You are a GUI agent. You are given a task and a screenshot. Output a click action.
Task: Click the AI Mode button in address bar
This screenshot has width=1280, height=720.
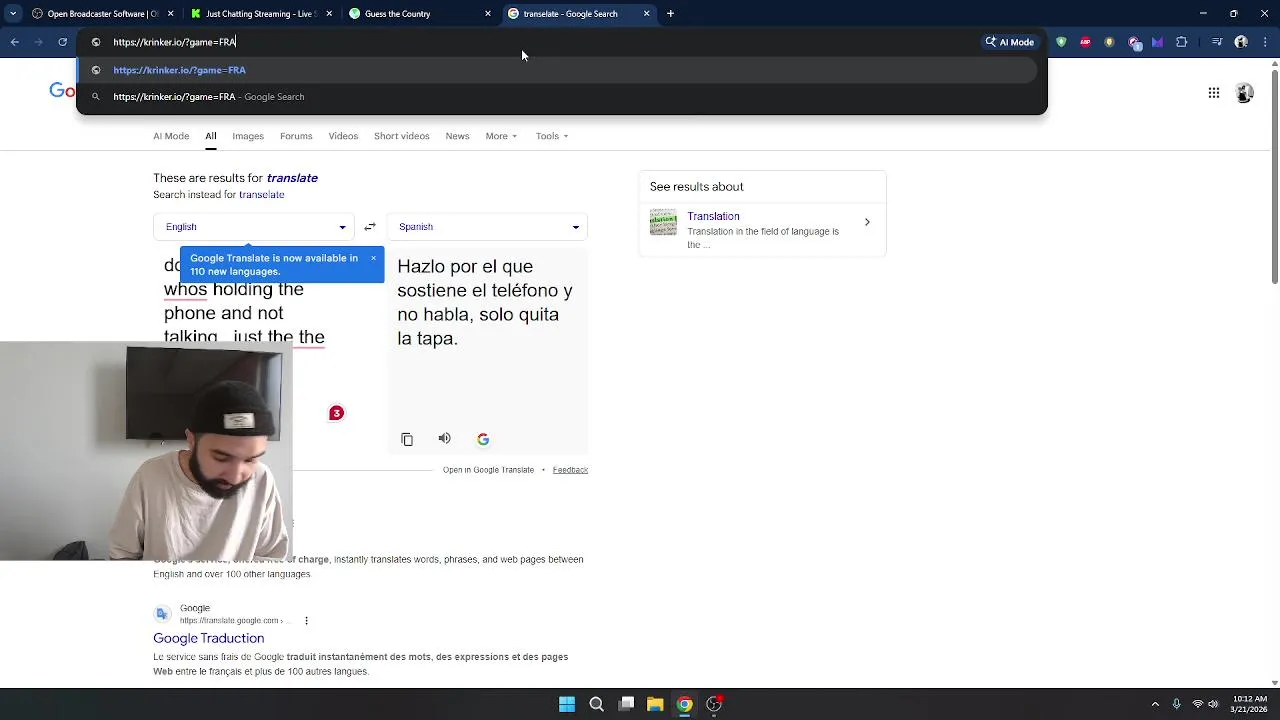[x=1010, y=42]
